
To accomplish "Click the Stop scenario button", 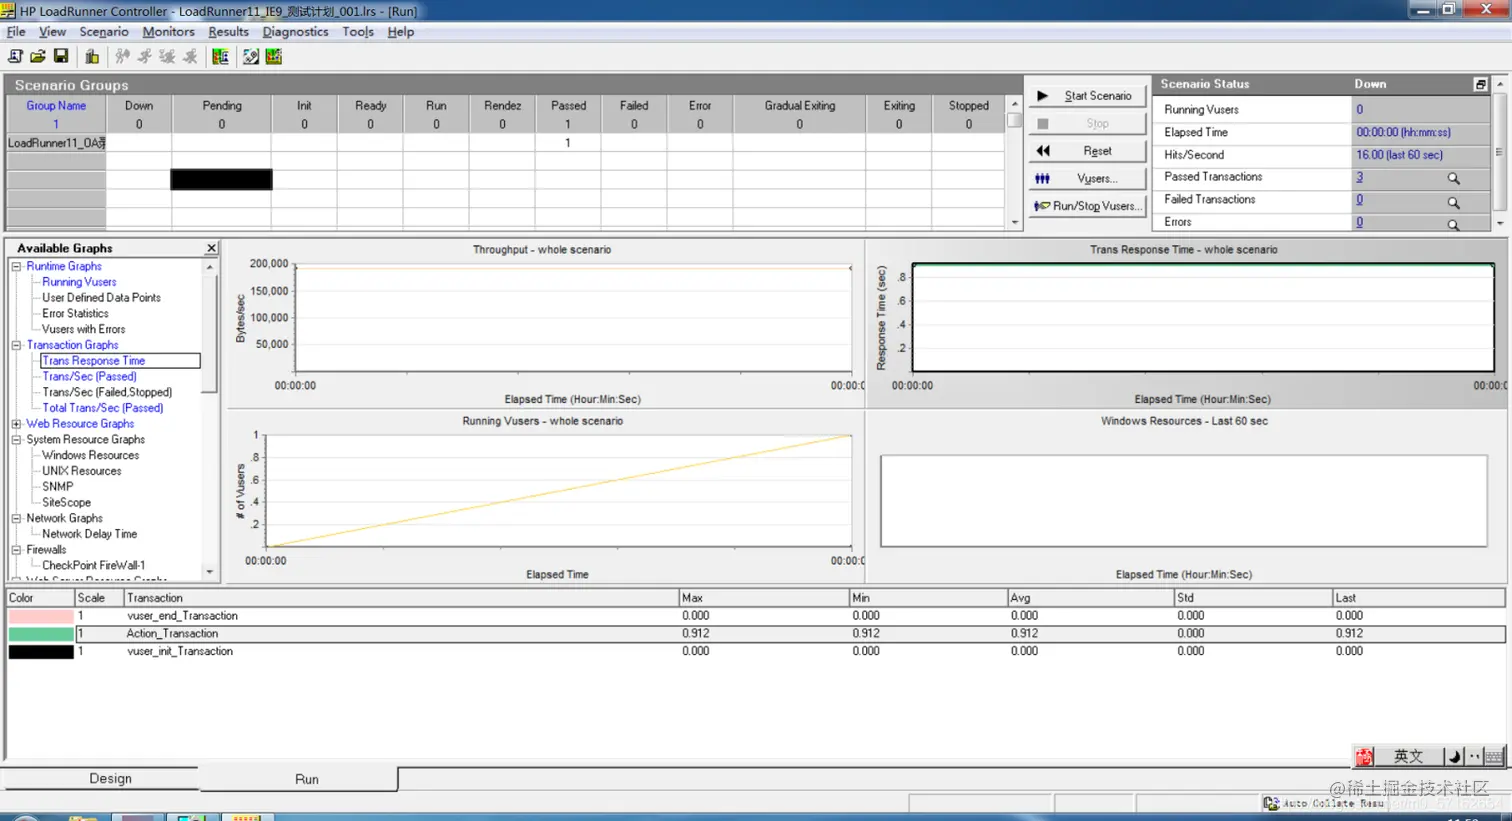I will (x=1087, y=123).
